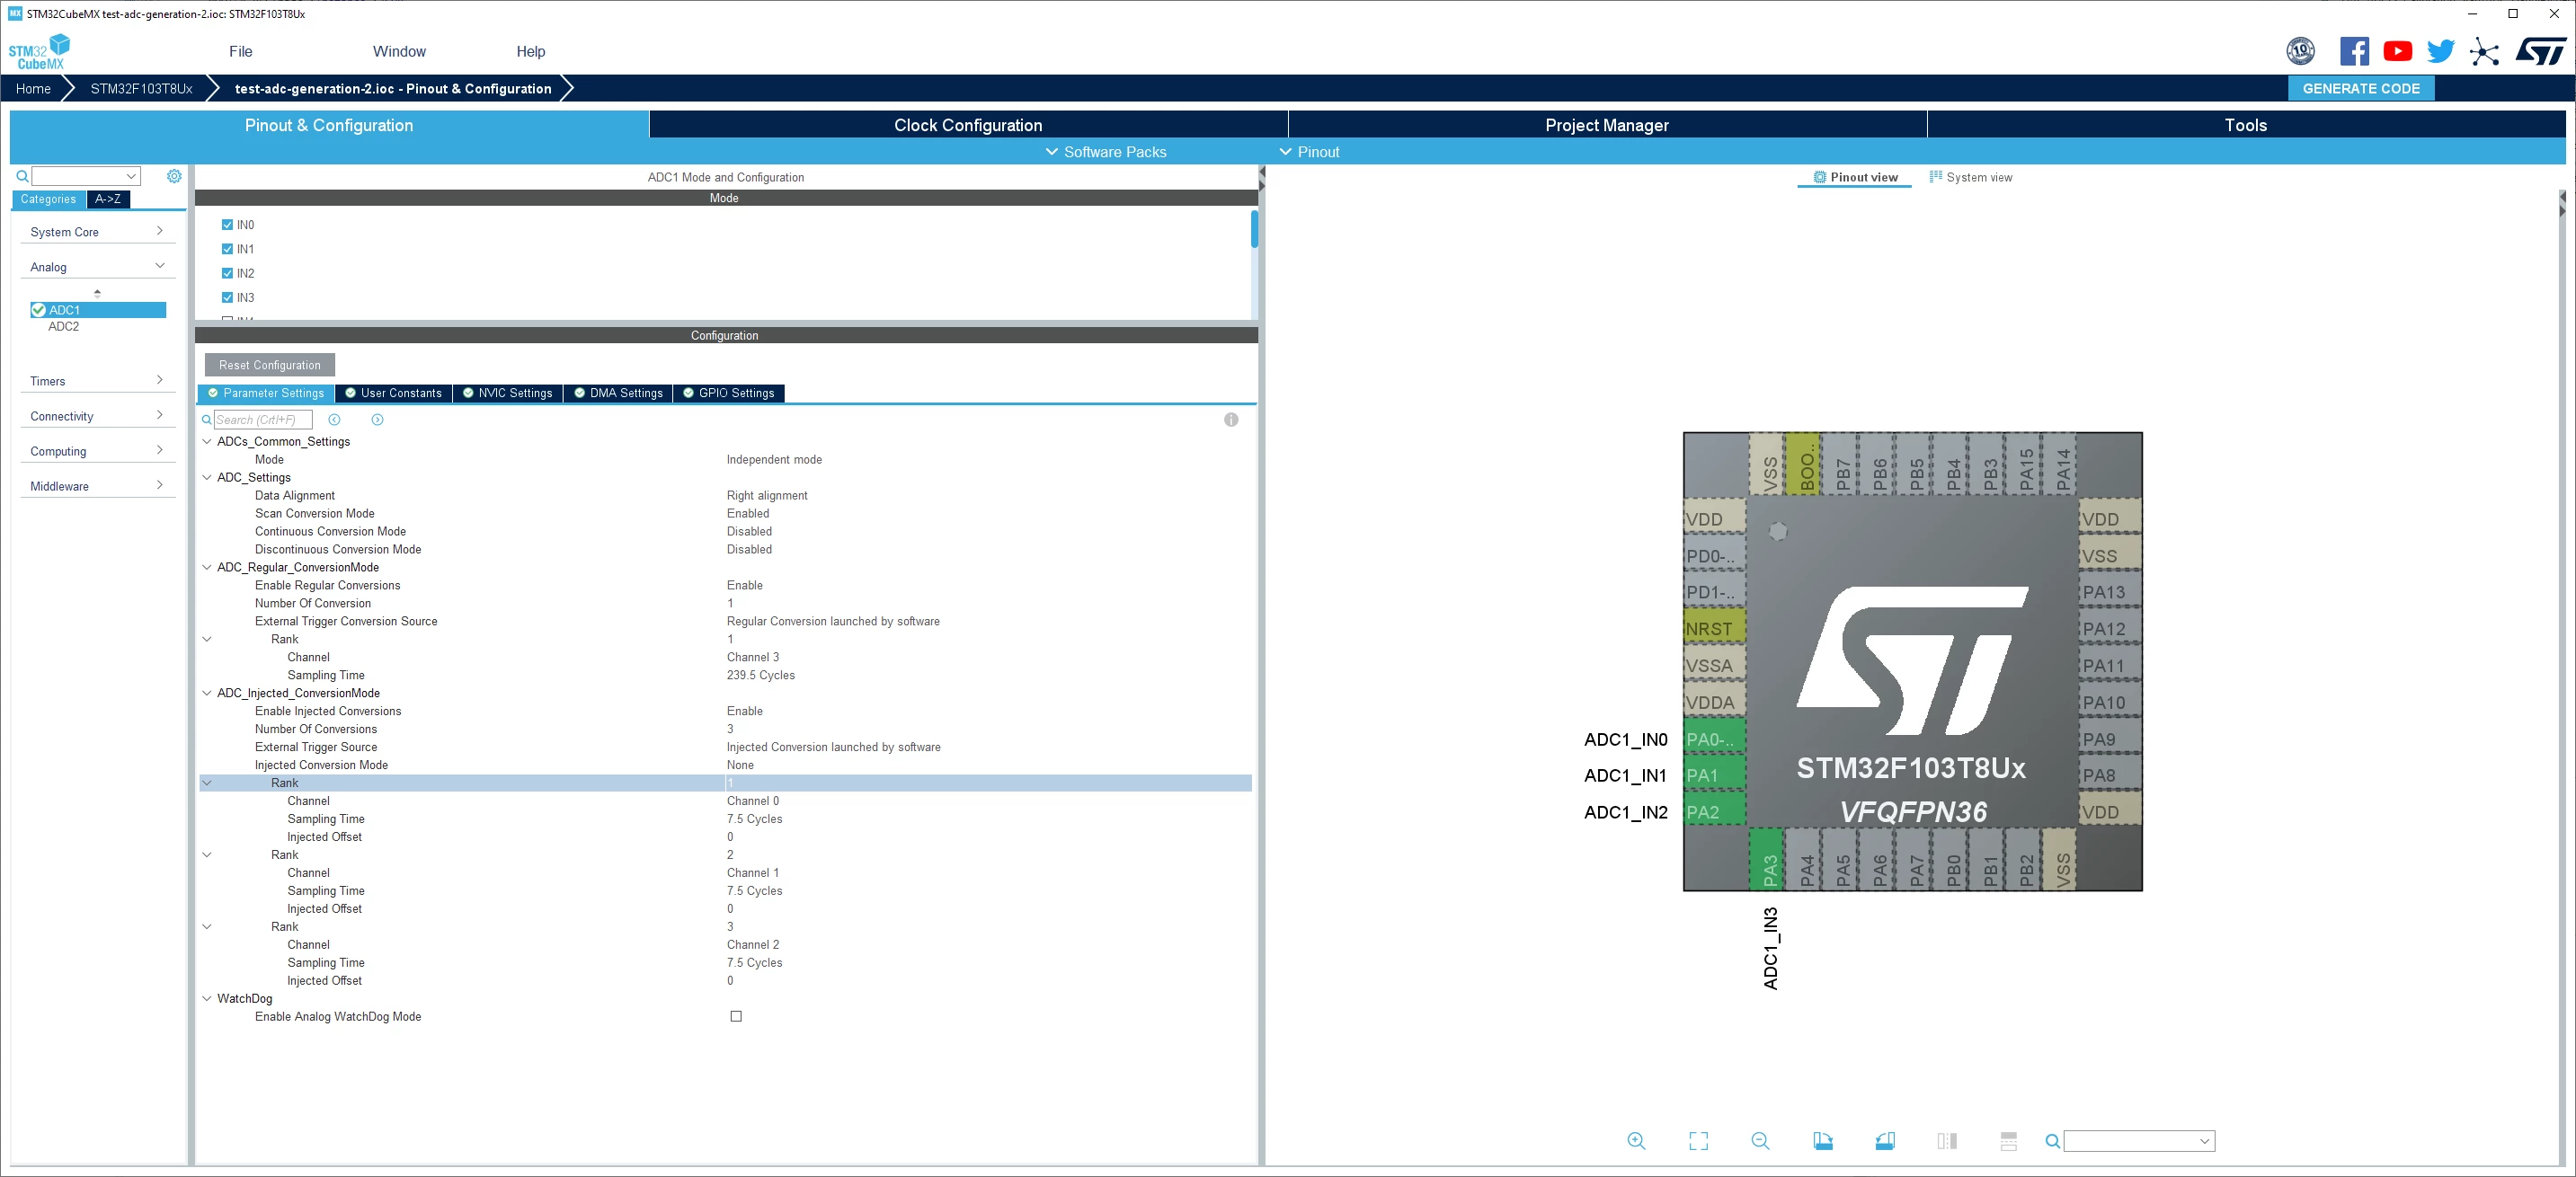Viewport: 2576px width, 1177px height.
Task: Open the categories gear settings icon
Action: pyautogui.click(x=174, y=176)
